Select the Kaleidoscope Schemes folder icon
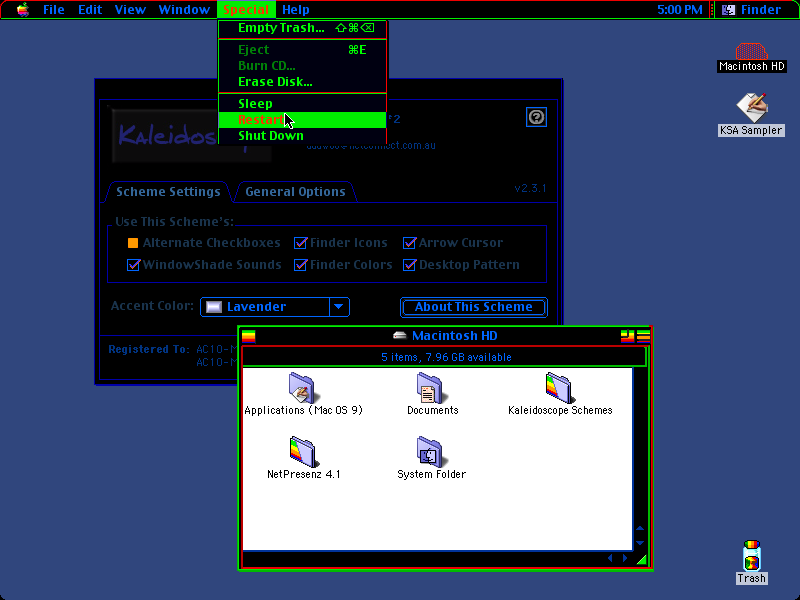This screenshot has width=800, height=600. 559,388
